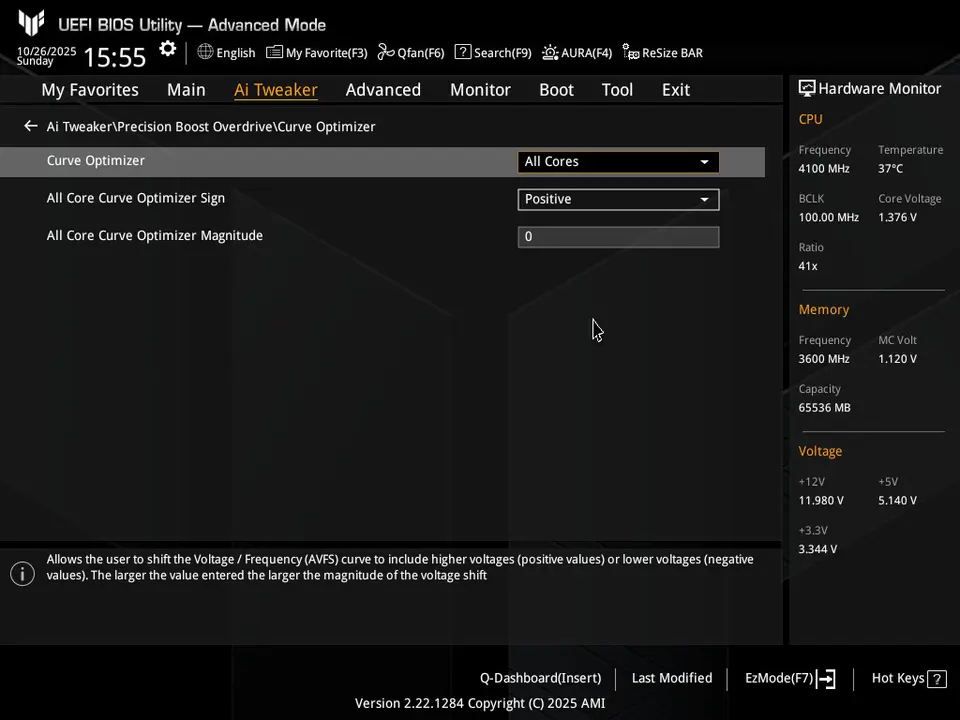
Task: Click the All Core Curve Optimizer Magnitude field
Action: [x=618, y=237]
